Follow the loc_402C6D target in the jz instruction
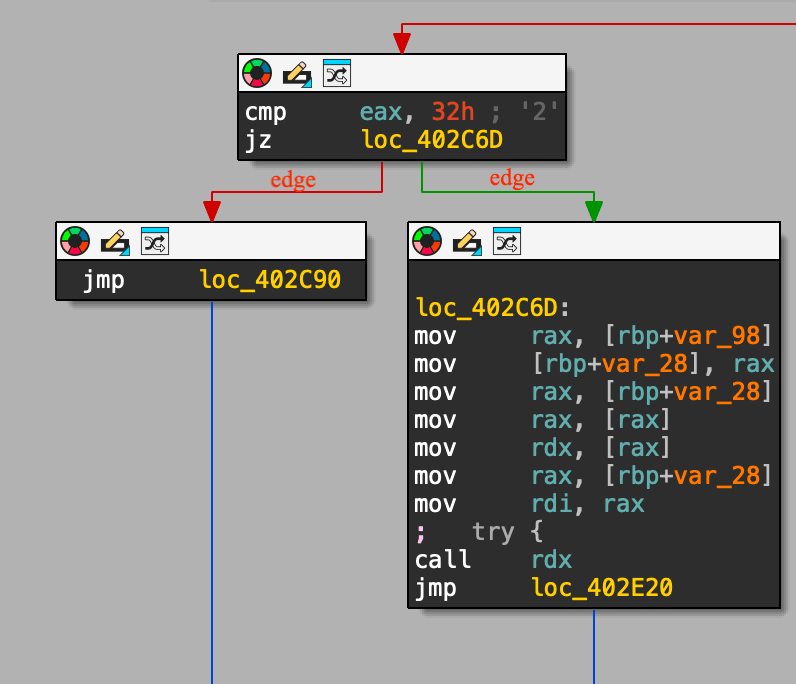Image resolution: width=796 pixels, height=684 pixels. click(431, 140)
